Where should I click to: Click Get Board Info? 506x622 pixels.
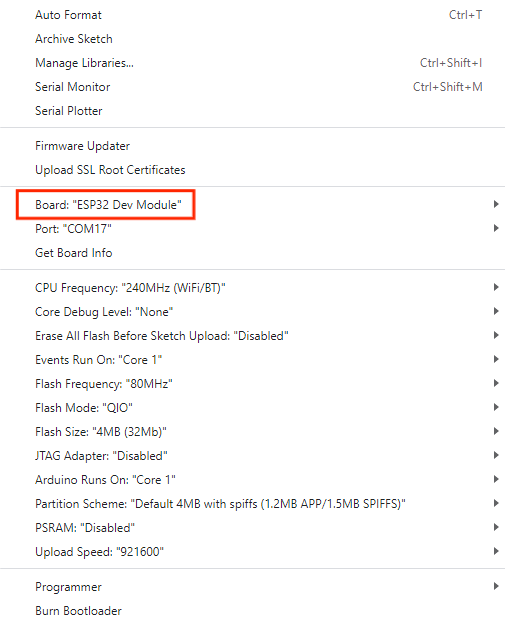(253, 253)
